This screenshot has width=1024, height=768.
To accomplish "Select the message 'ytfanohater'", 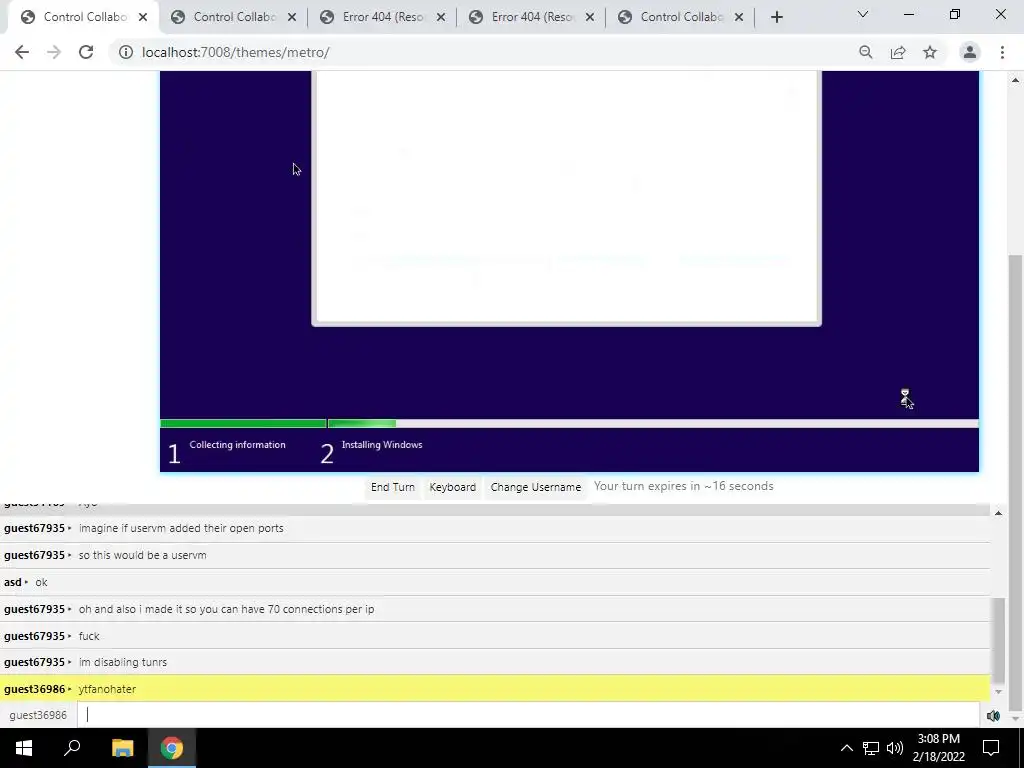I will 107,689.
